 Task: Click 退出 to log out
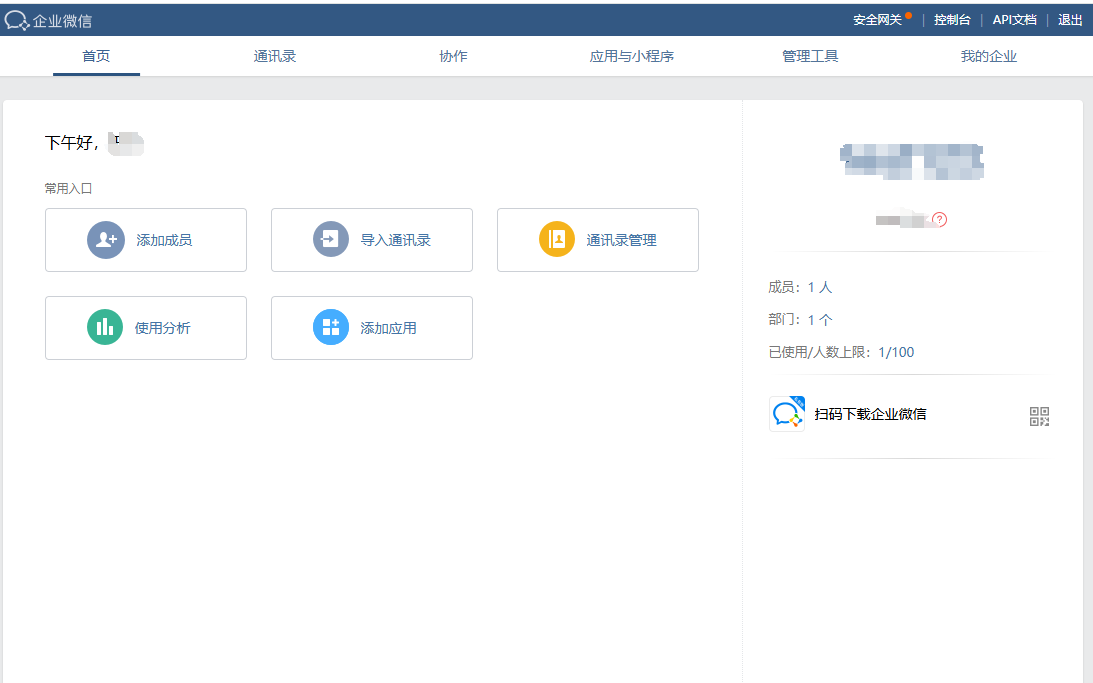[1070, 20]
